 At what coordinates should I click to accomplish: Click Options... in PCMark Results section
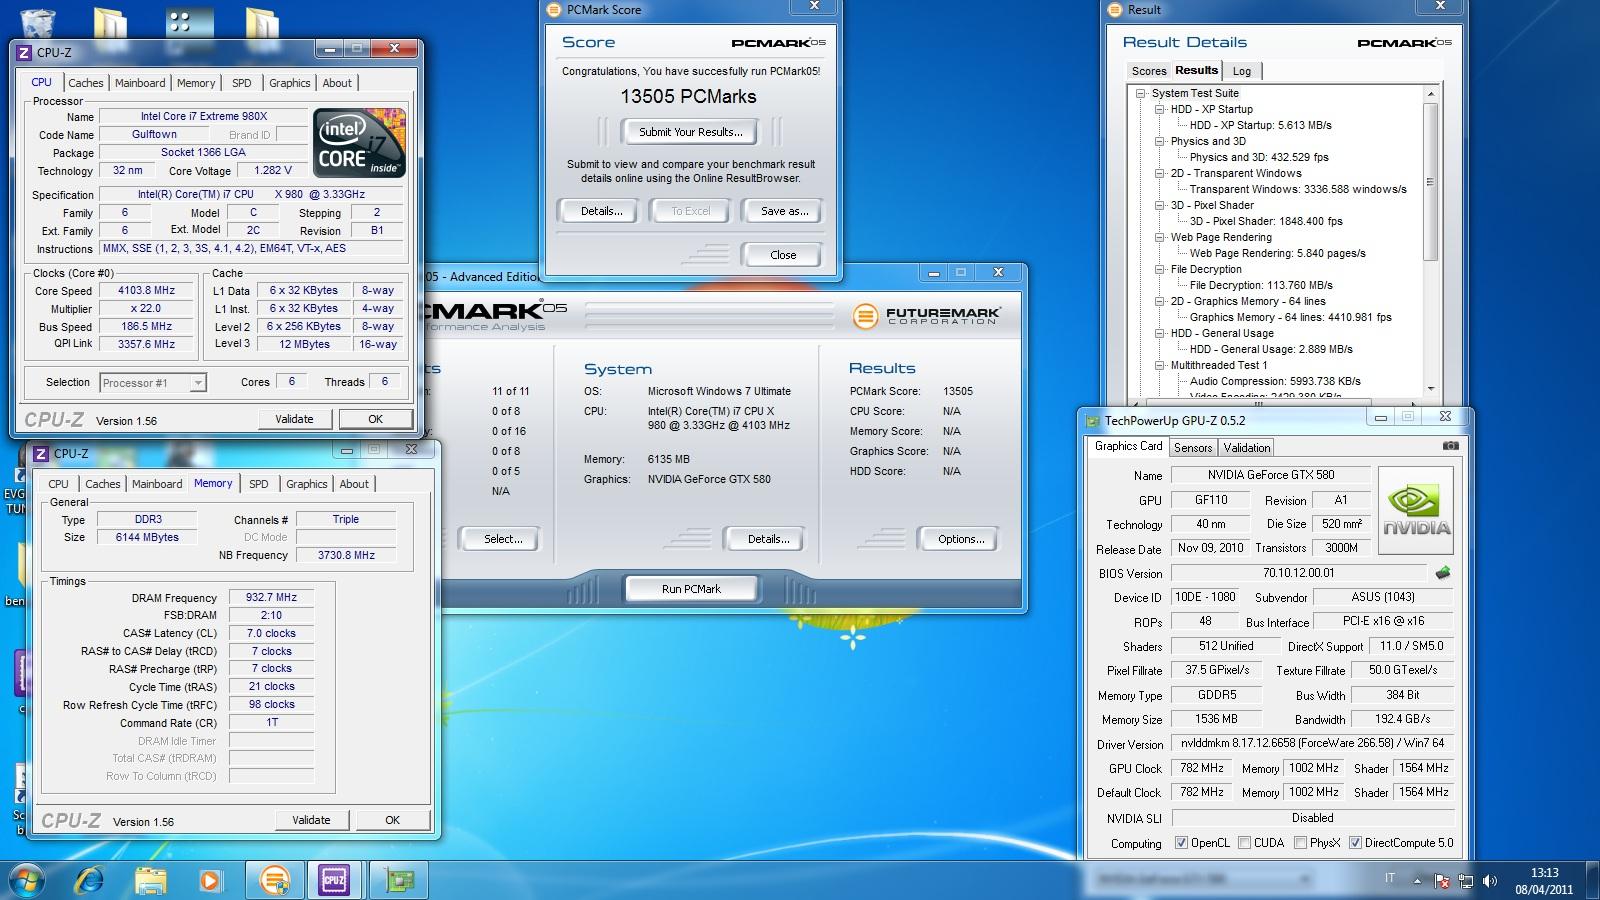coord(960,539)
